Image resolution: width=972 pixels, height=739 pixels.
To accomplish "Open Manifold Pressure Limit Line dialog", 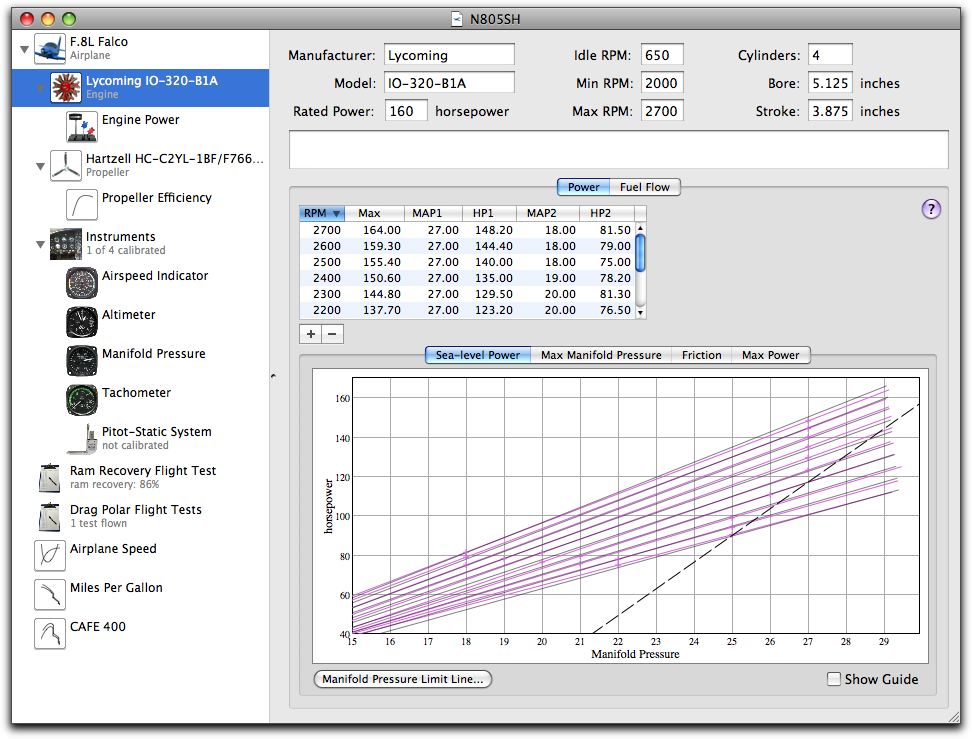I will [403, 679].
